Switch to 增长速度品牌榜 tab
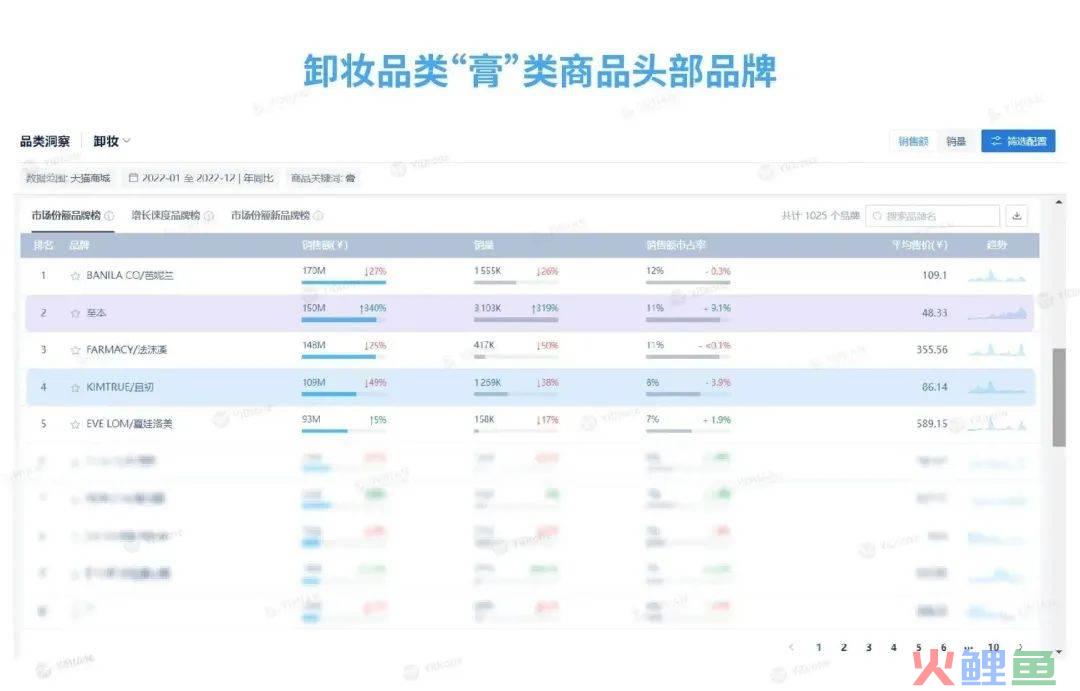The image size is (1080, 691). [165, 216]
